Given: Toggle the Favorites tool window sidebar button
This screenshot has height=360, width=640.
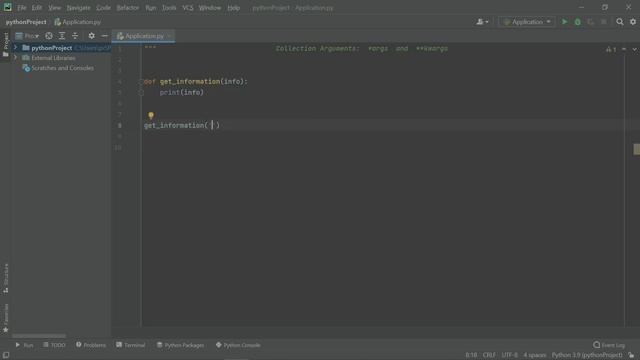Looking at the screenshot, I should [6, 318].
